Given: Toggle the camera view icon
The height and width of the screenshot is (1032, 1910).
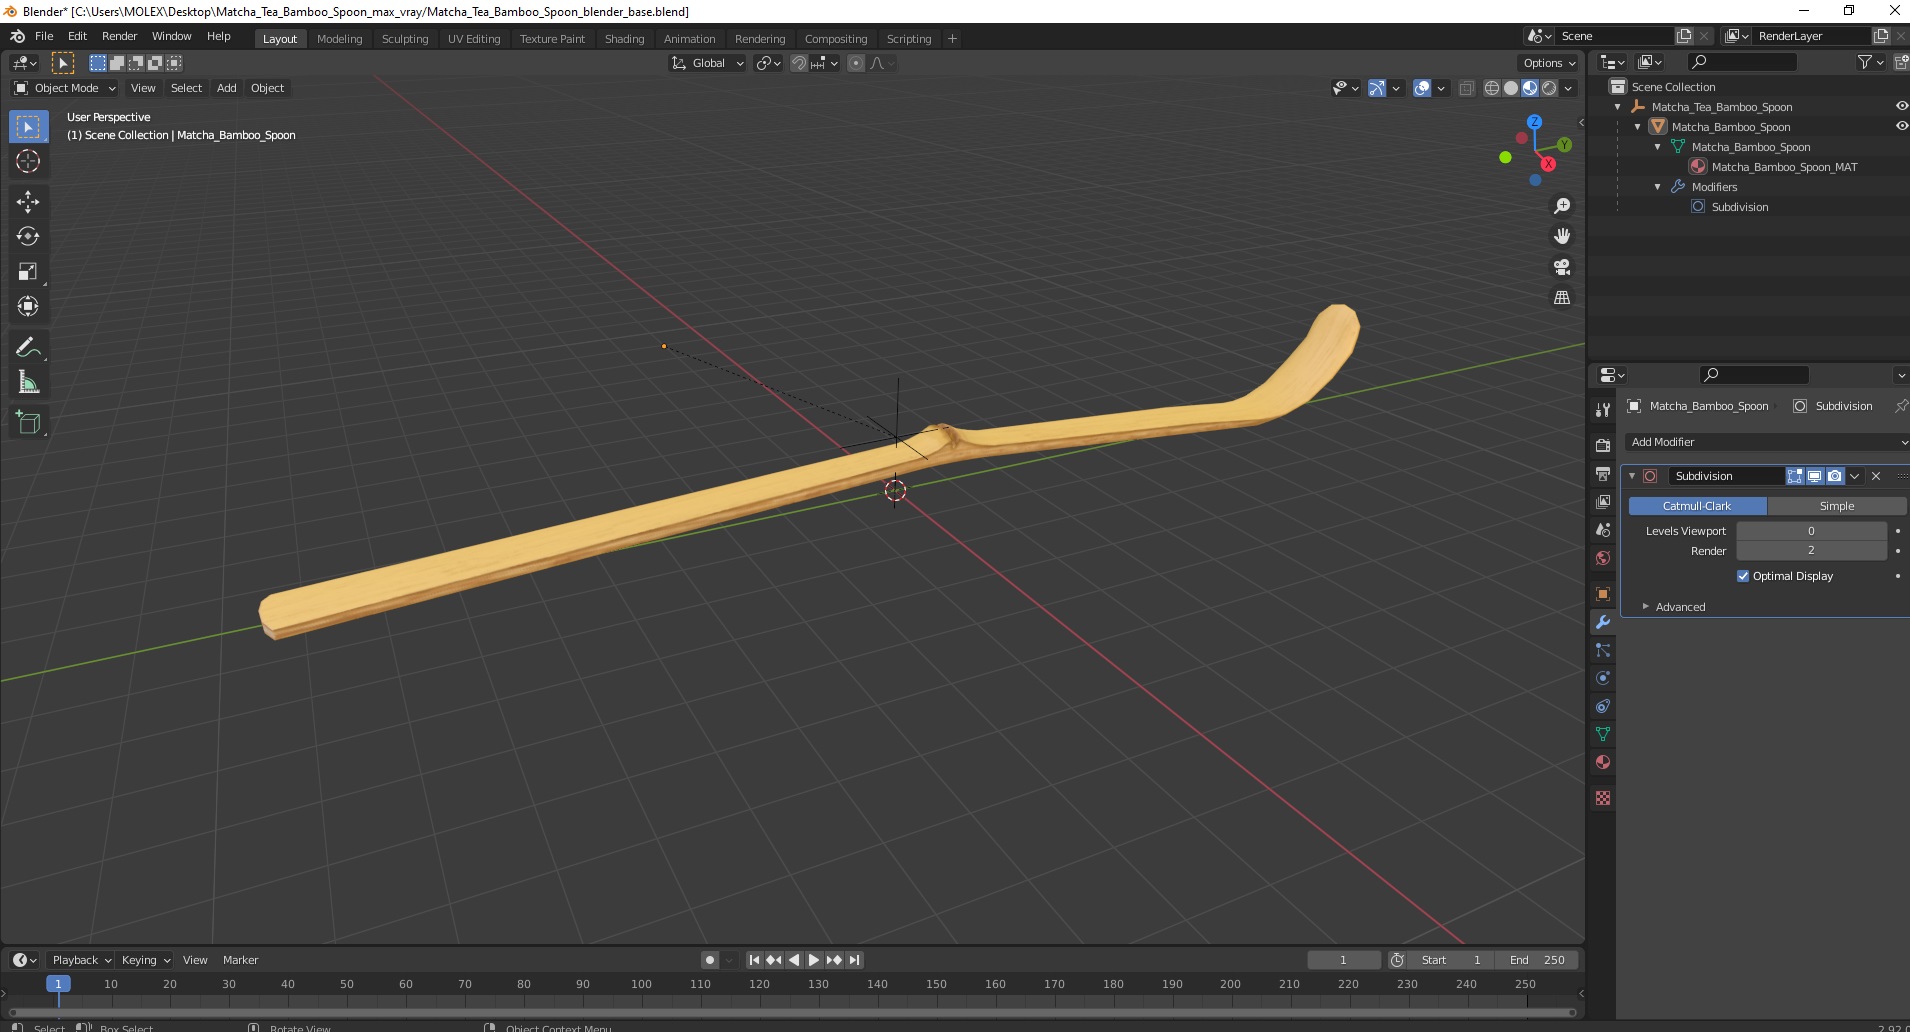Looking at the screenshot, I should pos(1562,267).
